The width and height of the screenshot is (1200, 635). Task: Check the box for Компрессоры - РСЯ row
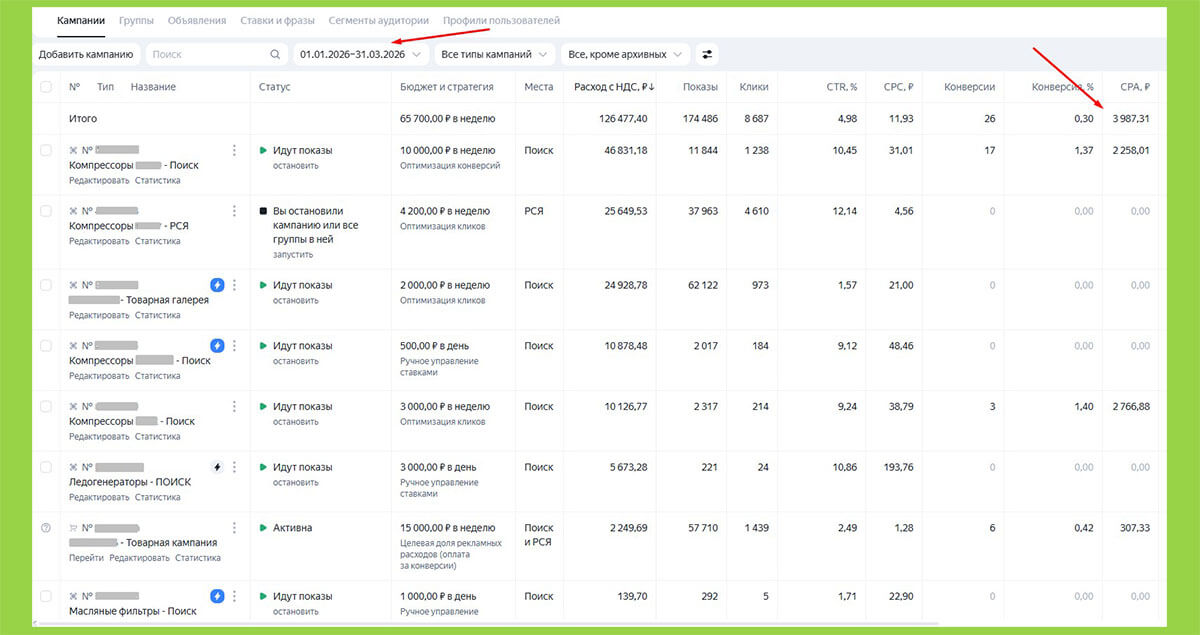click(x=46, y=211)
